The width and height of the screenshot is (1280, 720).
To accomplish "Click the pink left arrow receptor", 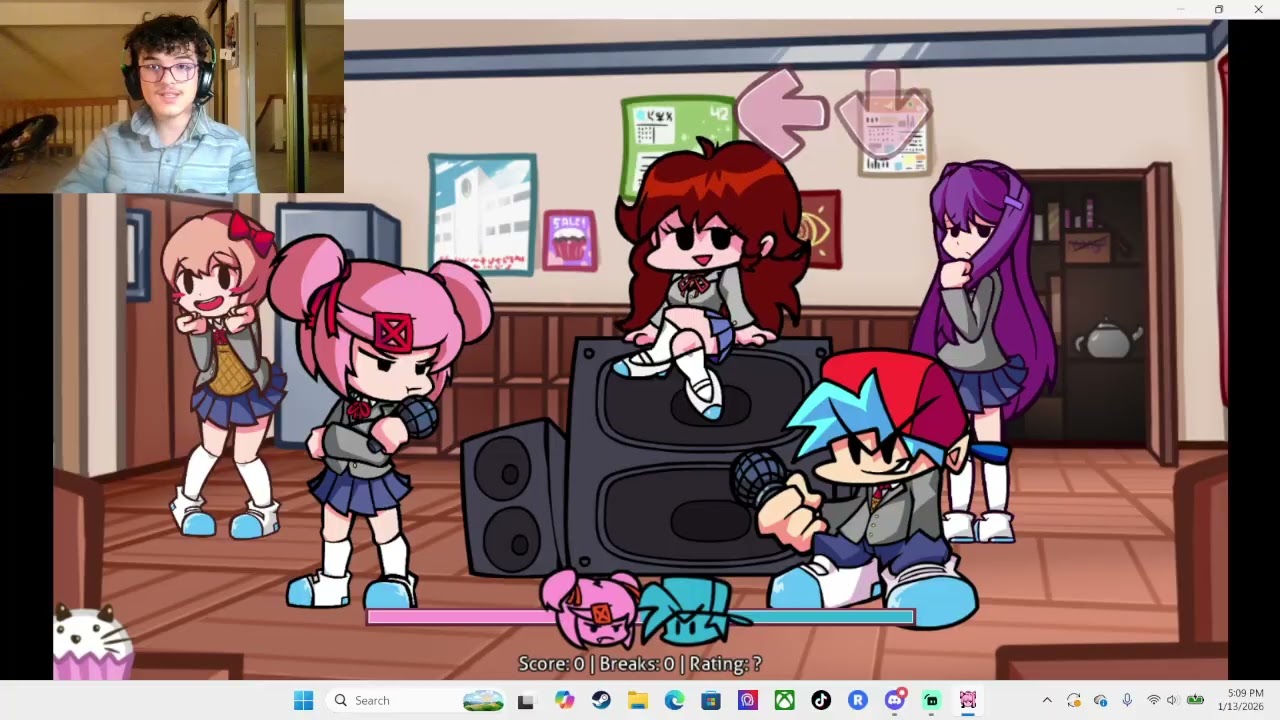I will 783,114.
